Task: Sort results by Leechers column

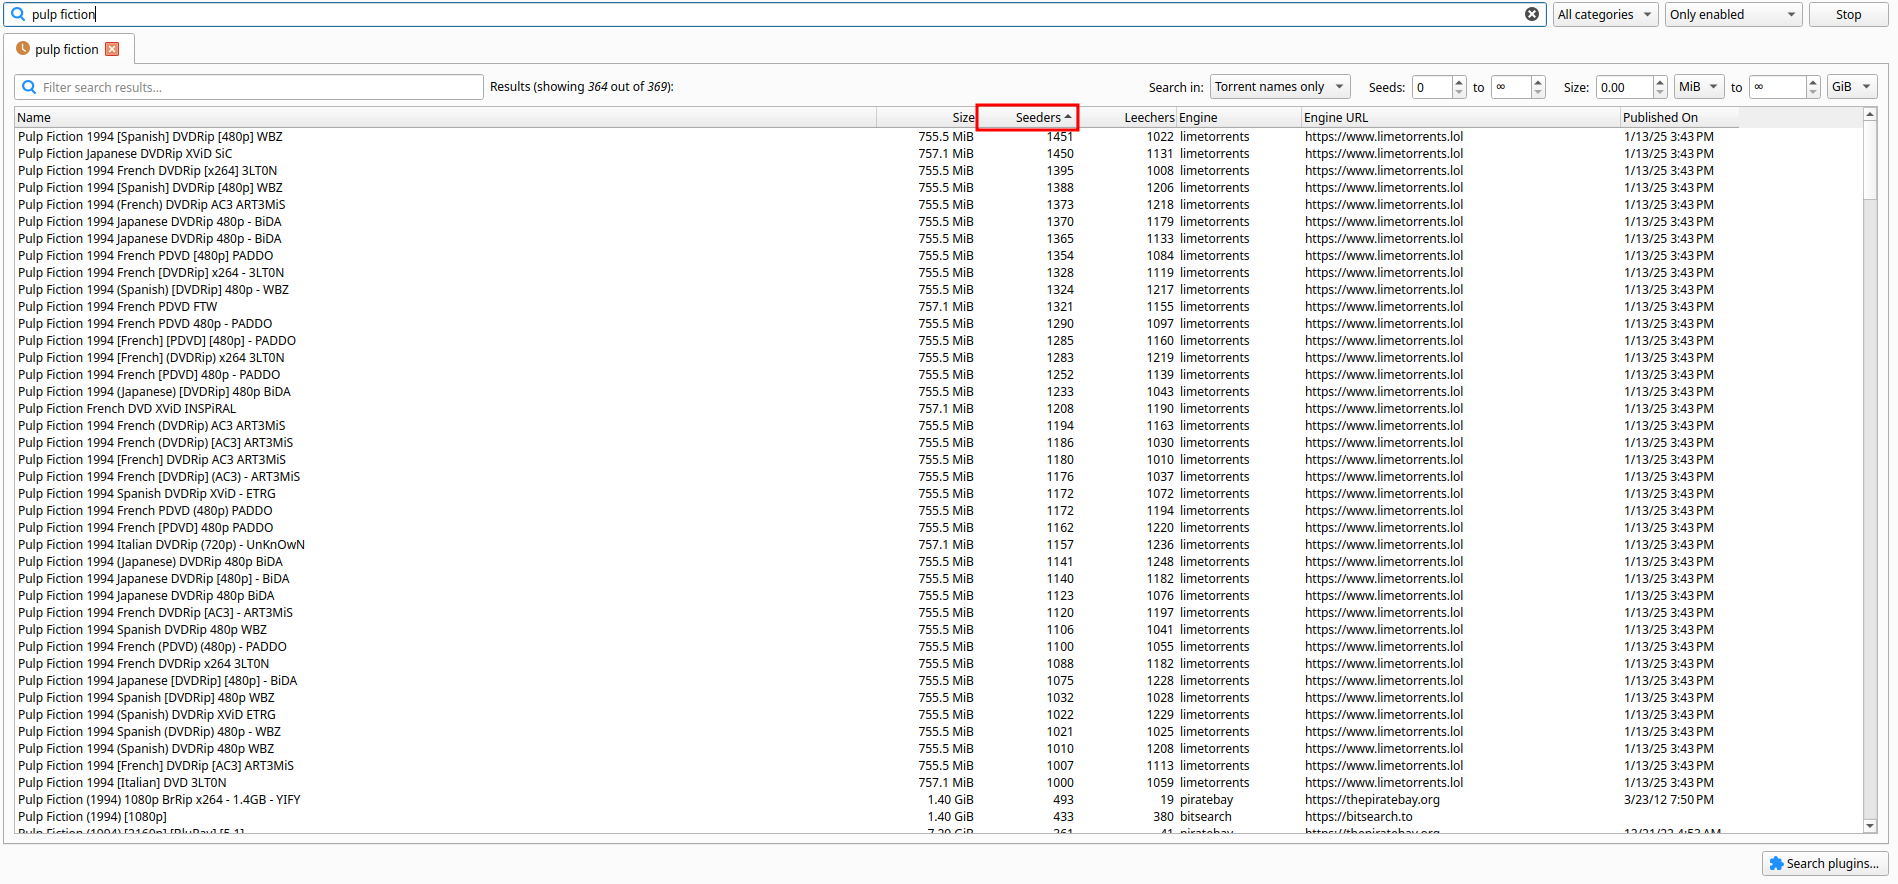Action: point(1127,117)
